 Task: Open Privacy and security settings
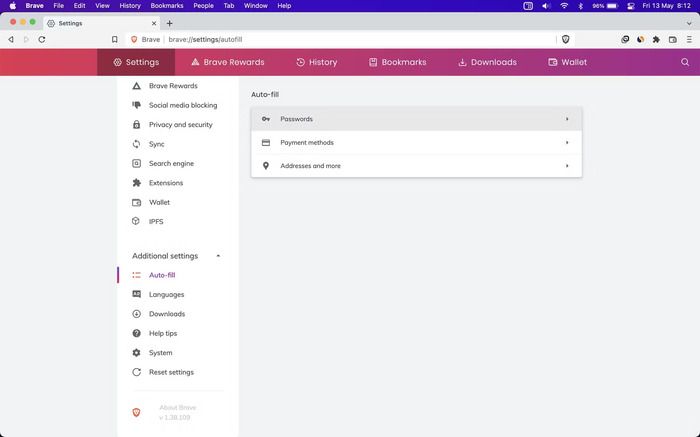pos(180,125)
